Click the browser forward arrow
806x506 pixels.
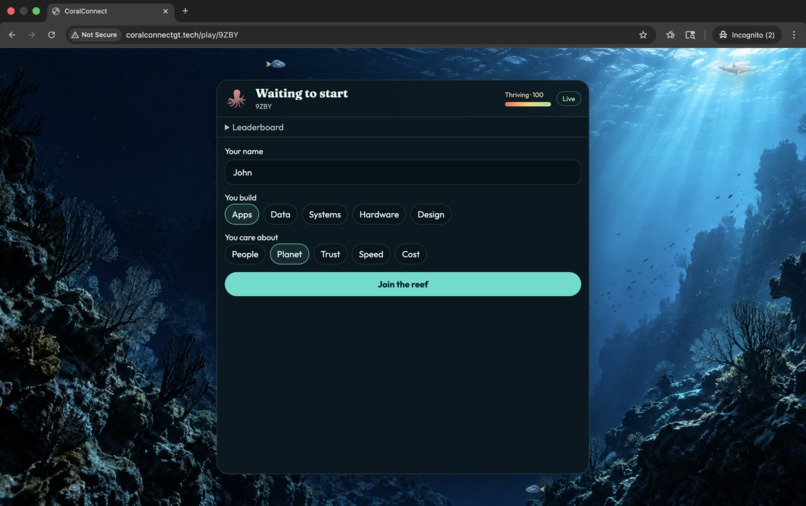tap(32, 35)
